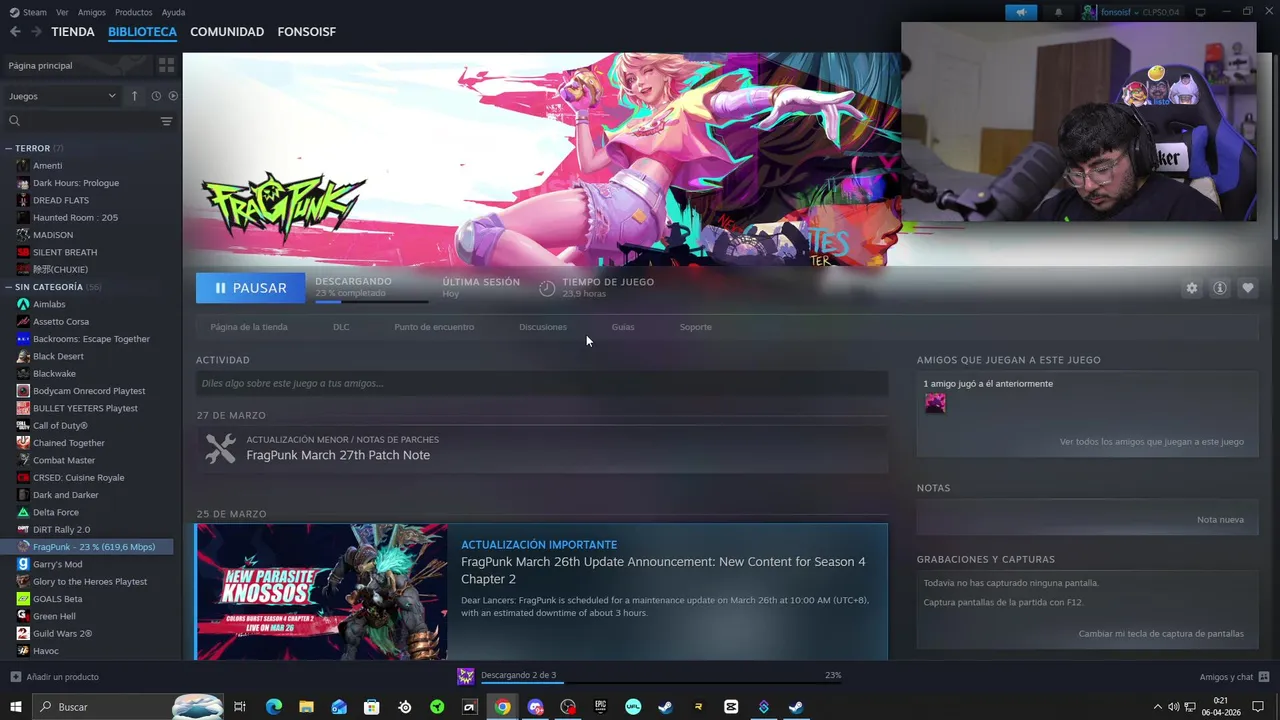Select MADiSON in Terror category
This screenshot has height=720, width=1280.
pyautogui.click(x=53, y=235)
